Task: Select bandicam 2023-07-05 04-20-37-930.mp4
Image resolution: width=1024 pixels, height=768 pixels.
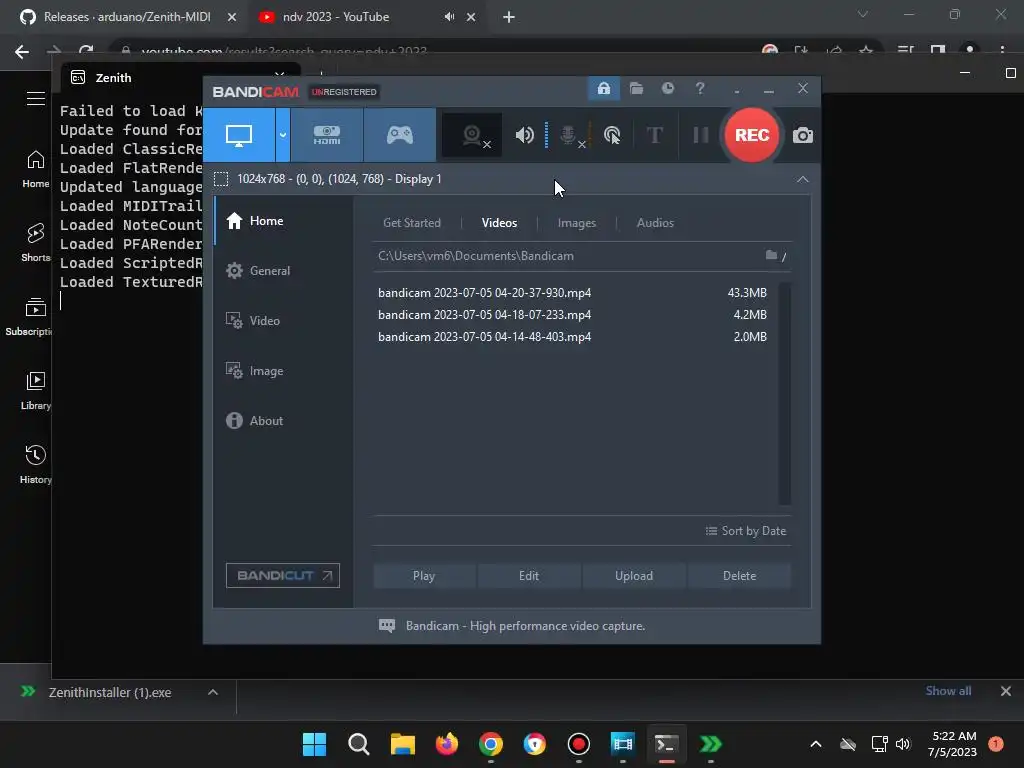Action: (x=572, y=293)
